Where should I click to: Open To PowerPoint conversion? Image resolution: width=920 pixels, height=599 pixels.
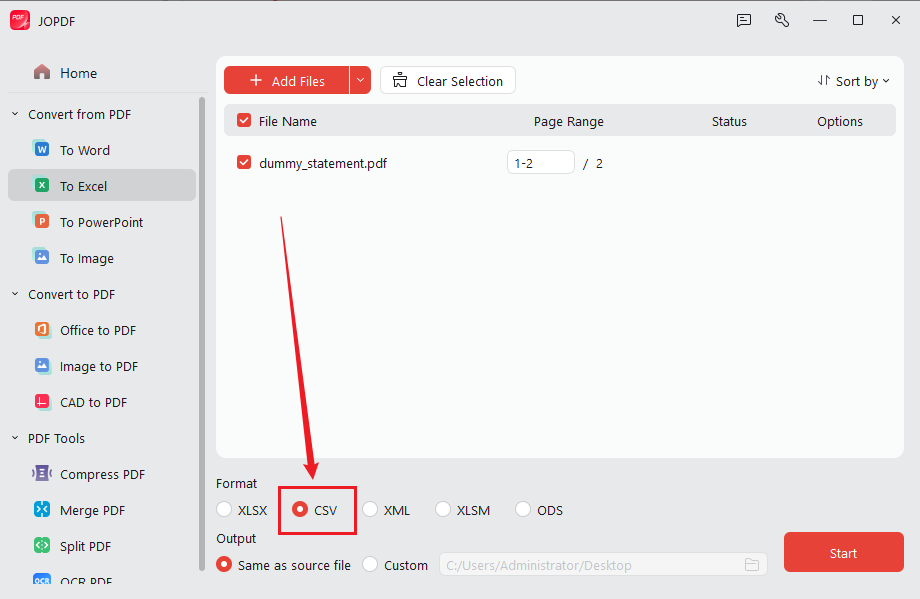[102, 222]
